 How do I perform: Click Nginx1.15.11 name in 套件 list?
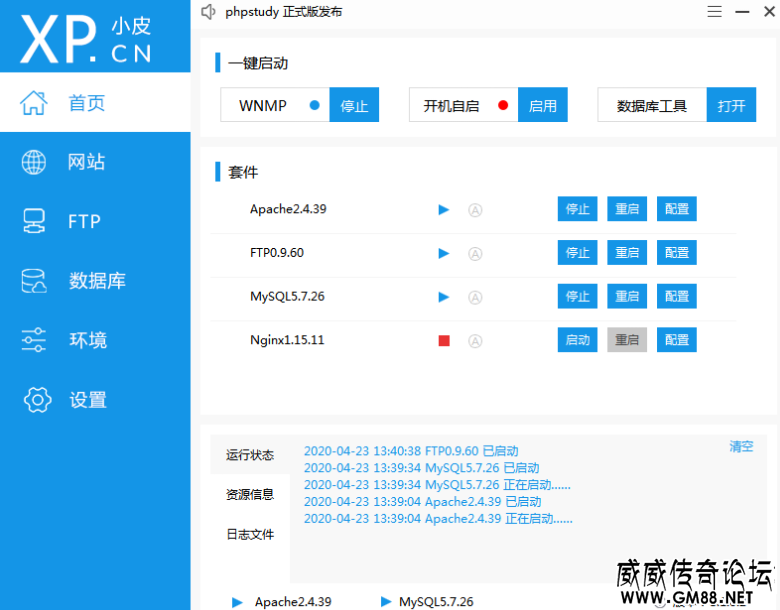point(287,340)
